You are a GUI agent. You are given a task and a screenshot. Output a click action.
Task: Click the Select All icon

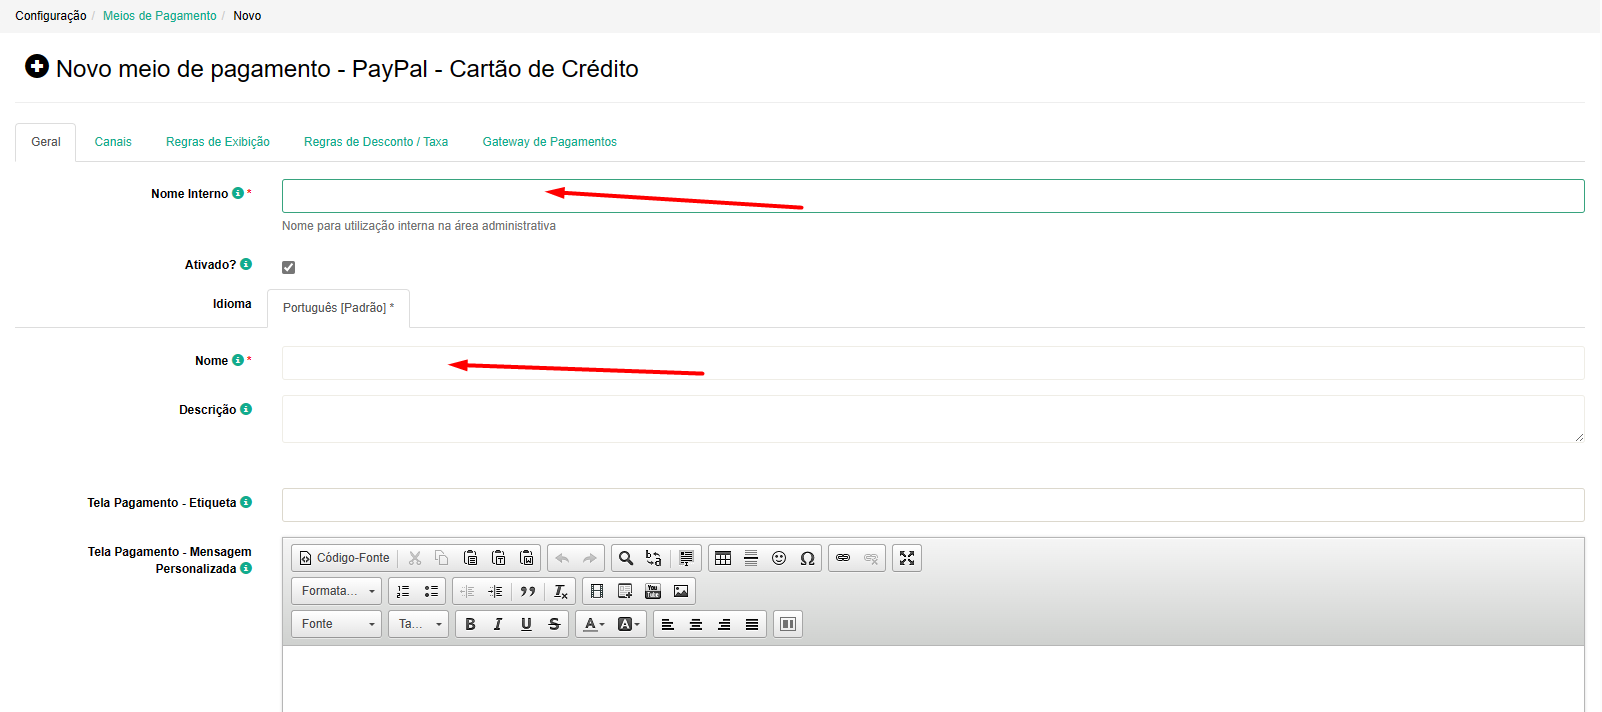(x=686, y=558)
